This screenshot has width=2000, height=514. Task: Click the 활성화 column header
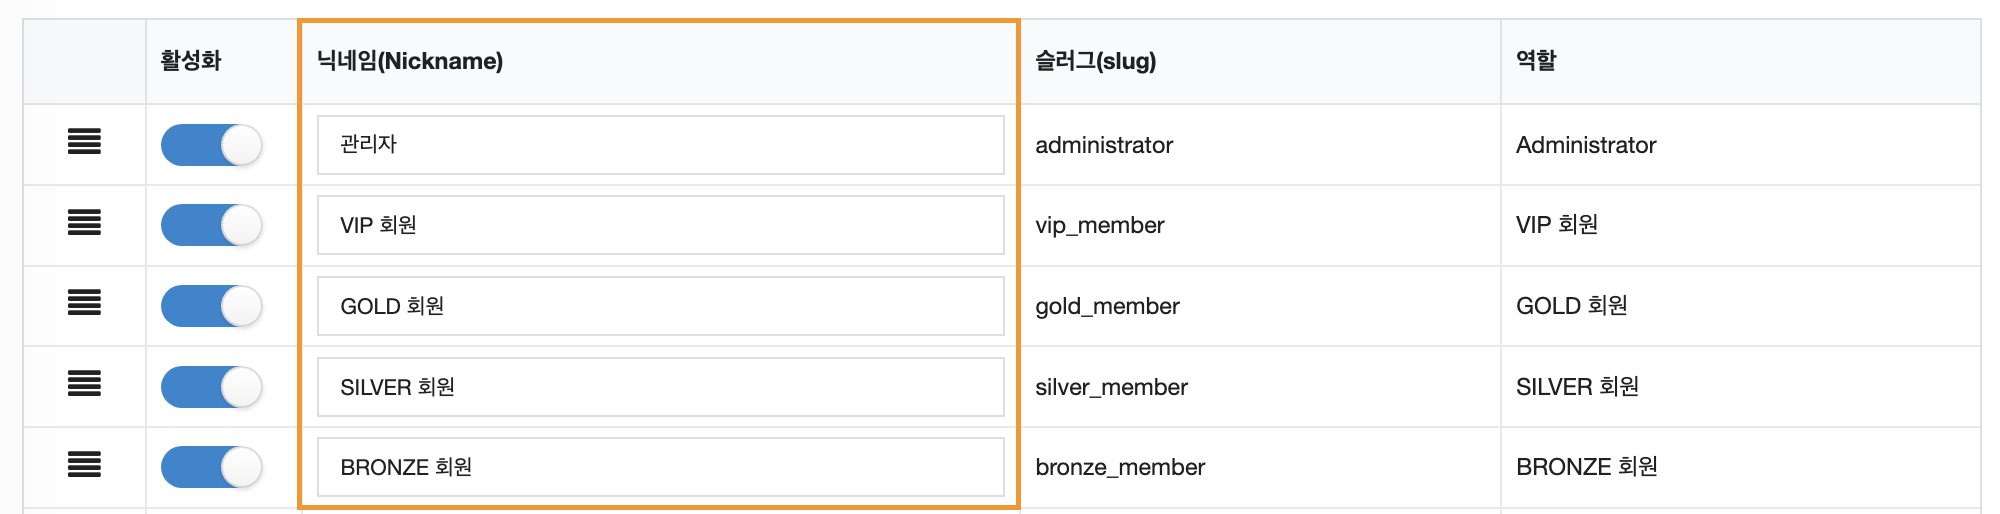pyautogui.click(x=190, y=61)
